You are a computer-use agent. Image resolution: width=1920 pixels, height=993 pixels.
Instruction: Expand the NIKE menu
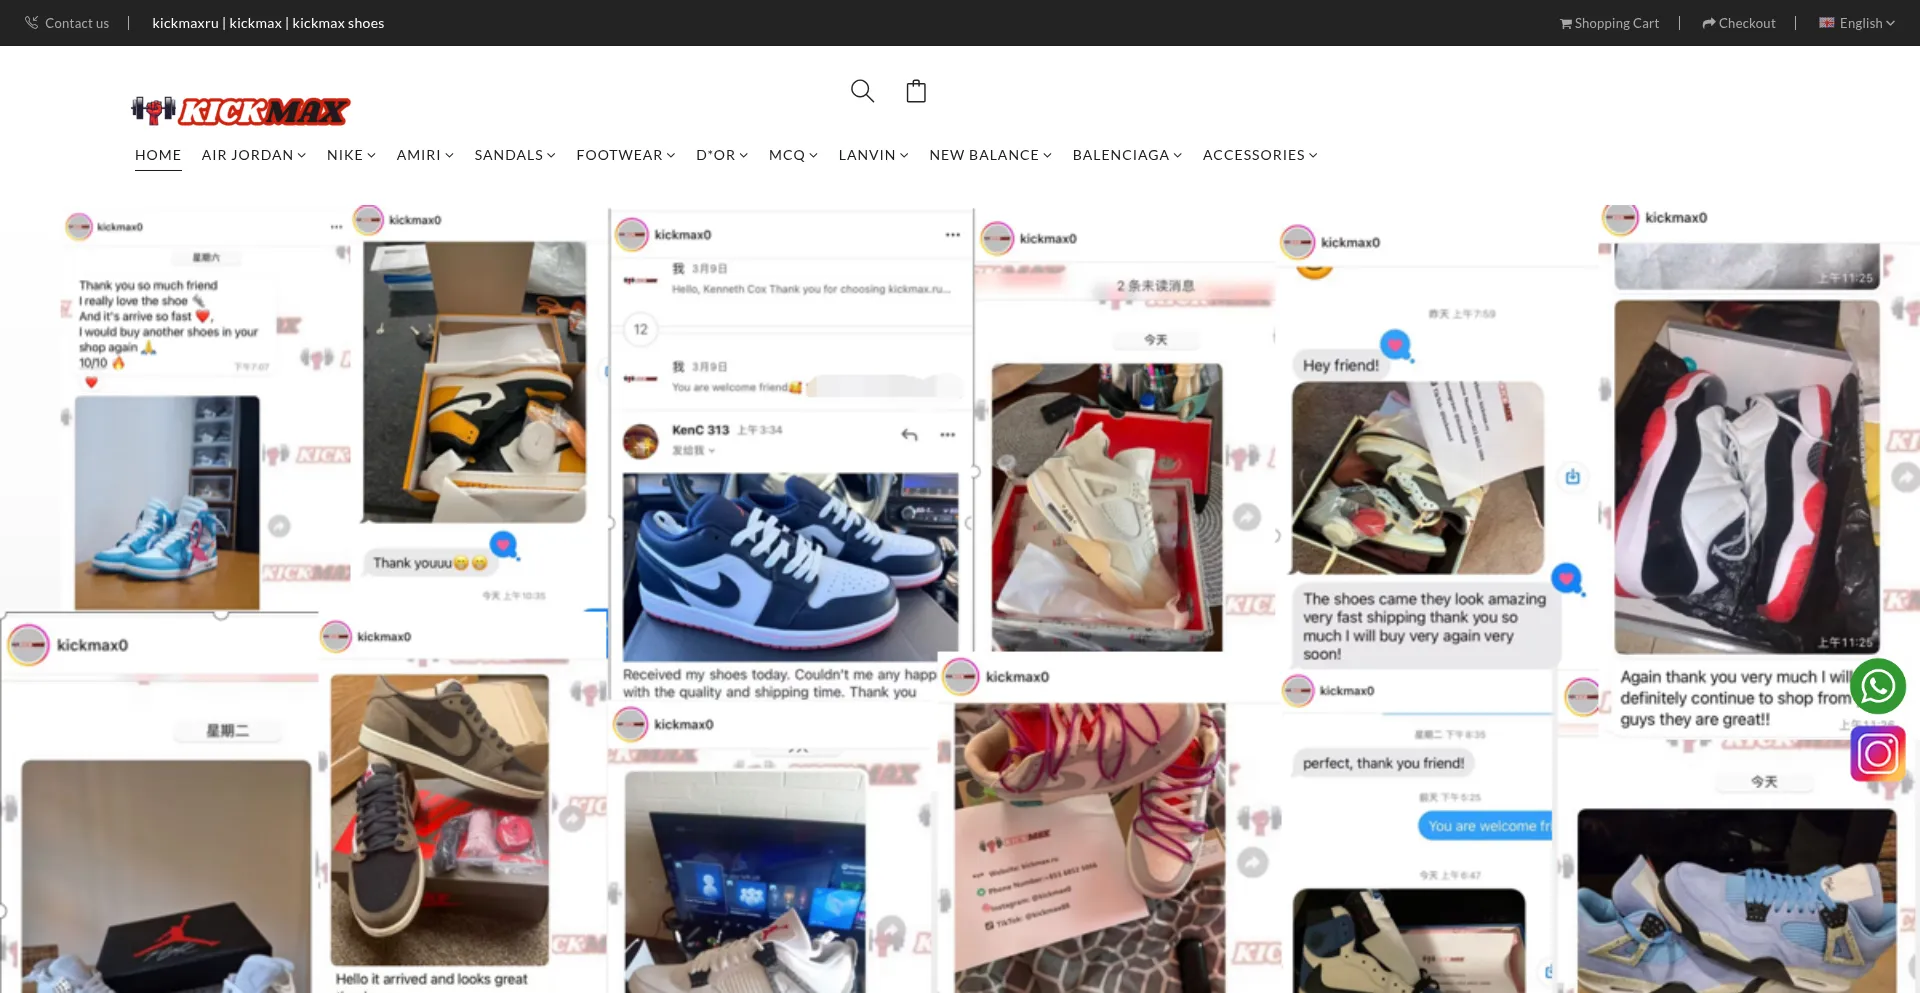(351, 155)
